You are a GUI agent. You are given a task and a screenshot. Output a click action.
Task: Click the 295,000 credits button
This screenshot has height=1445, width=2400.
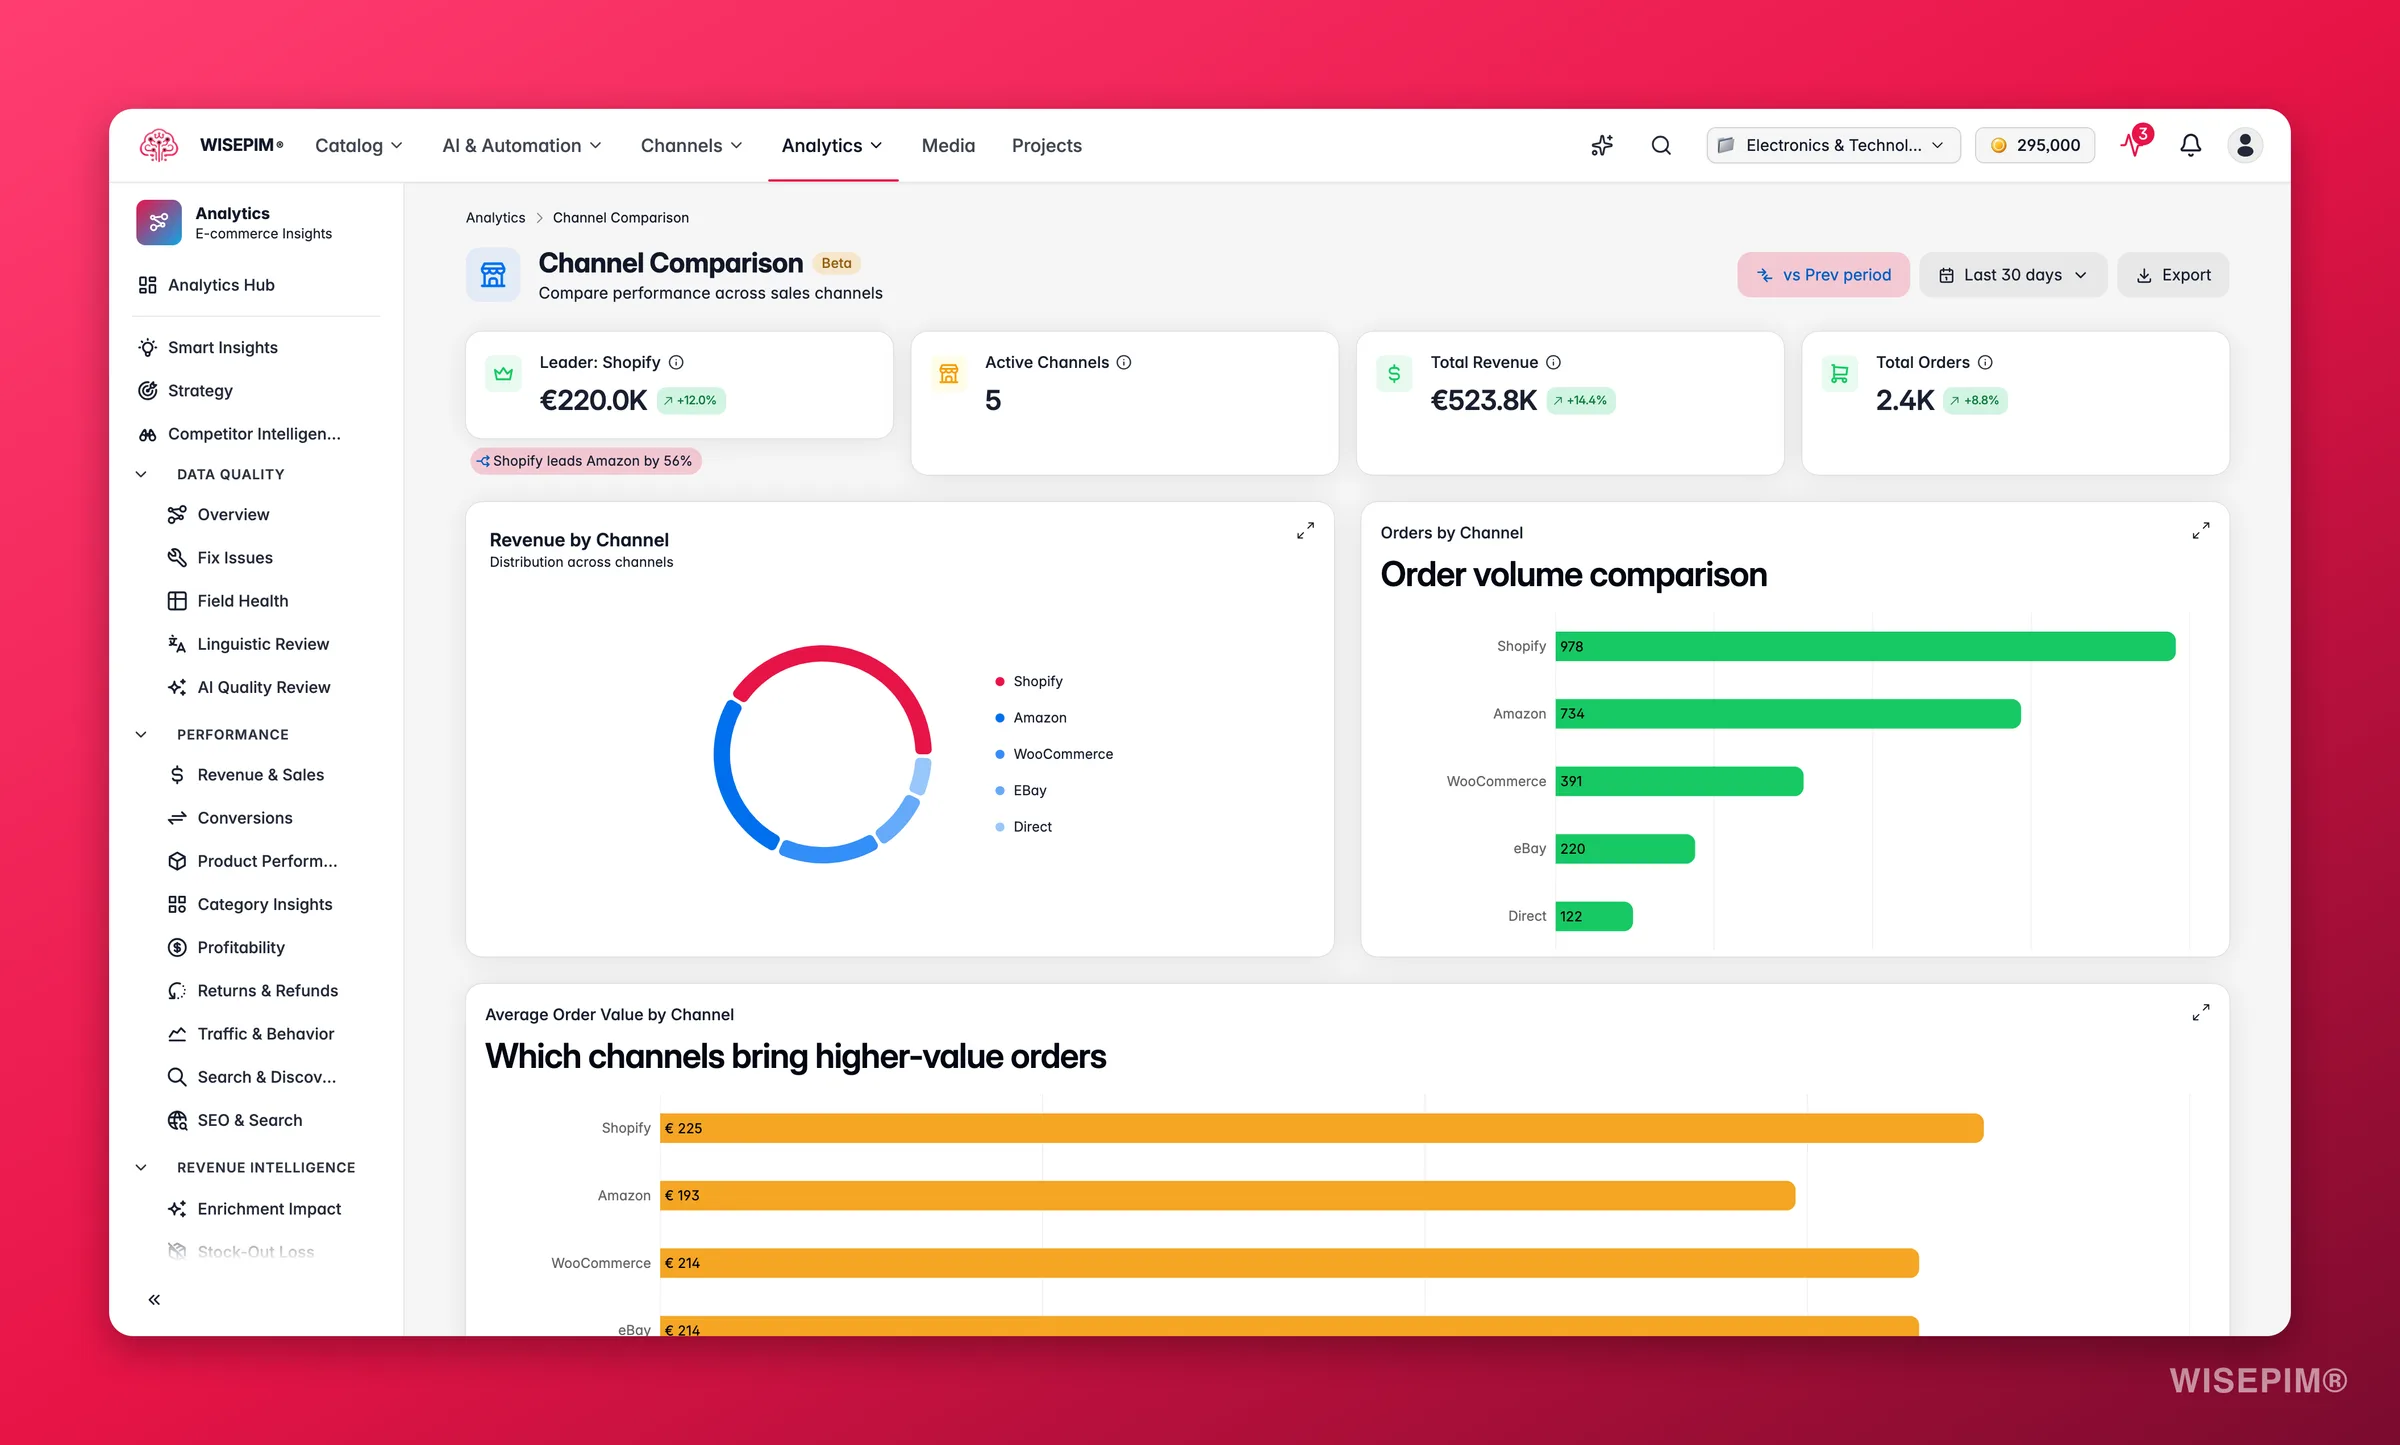coord(2035,146)
